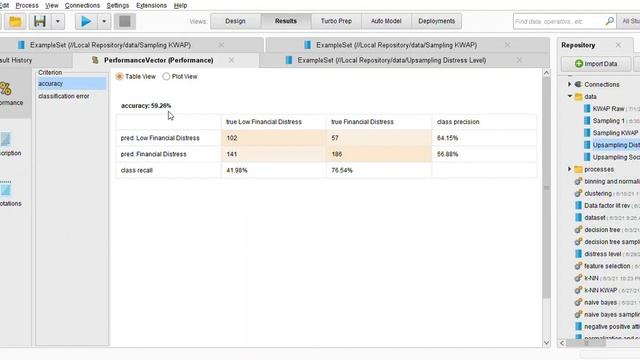Screen dimensions: 640x360
Task: Open the Extensions menu
Action: 151,6
